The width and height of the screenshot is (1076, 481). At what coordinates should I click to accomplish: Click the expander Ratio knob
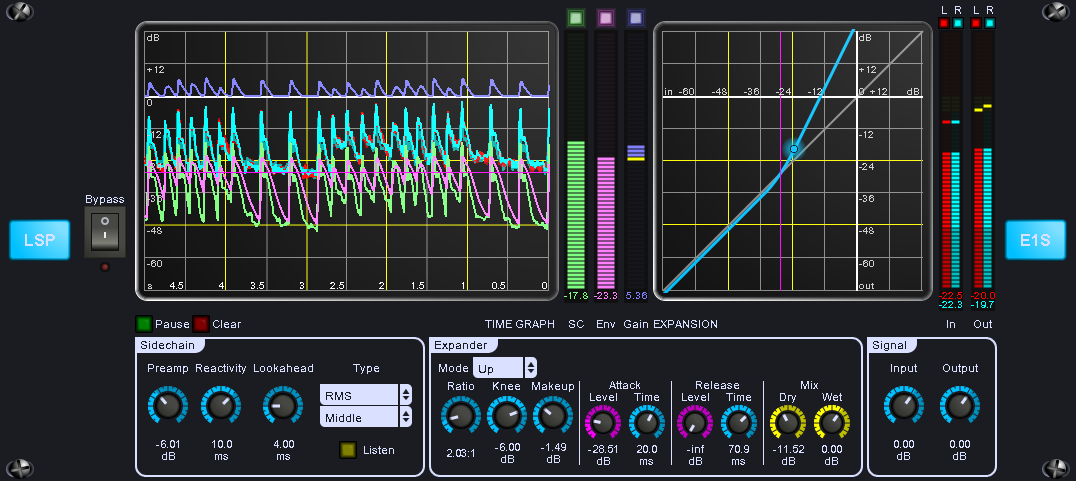pos(460,416)
